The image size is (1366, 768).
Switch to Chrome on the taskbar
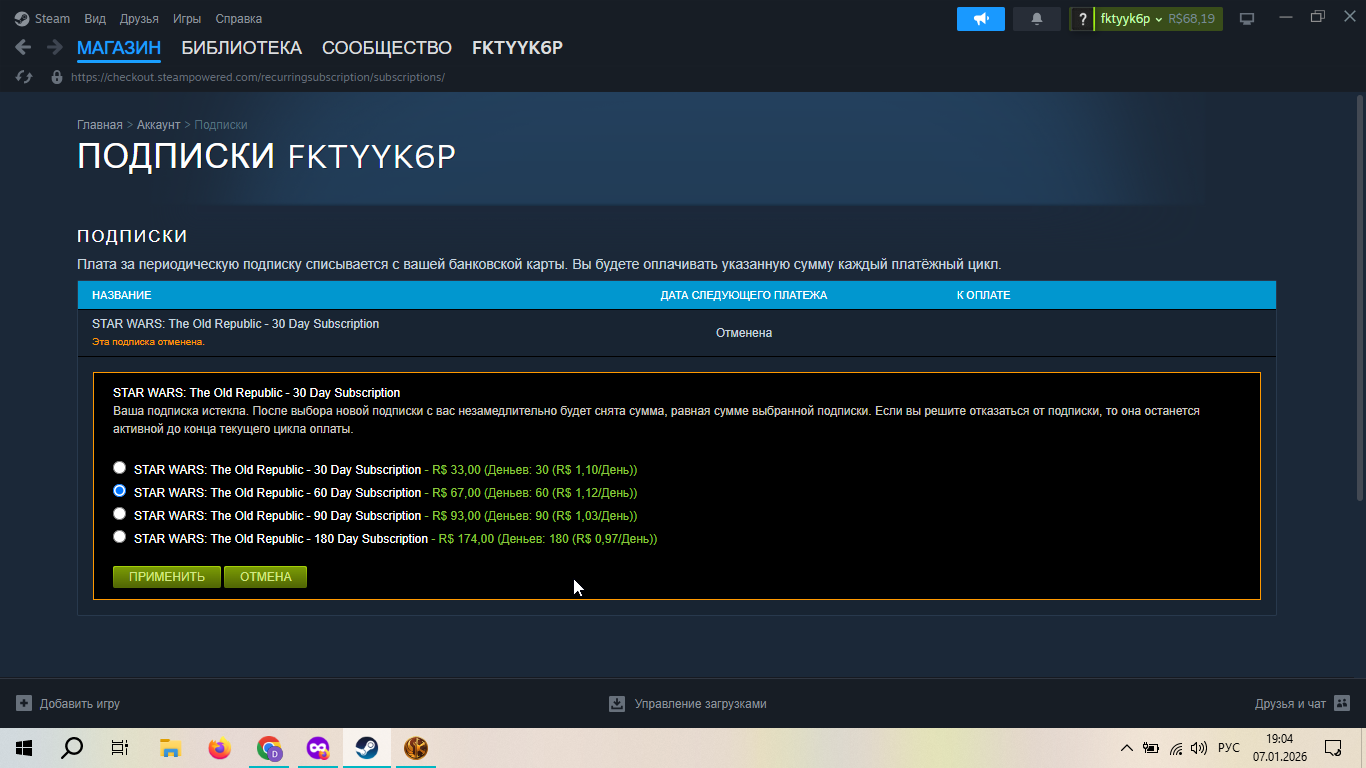pos(268,748)
